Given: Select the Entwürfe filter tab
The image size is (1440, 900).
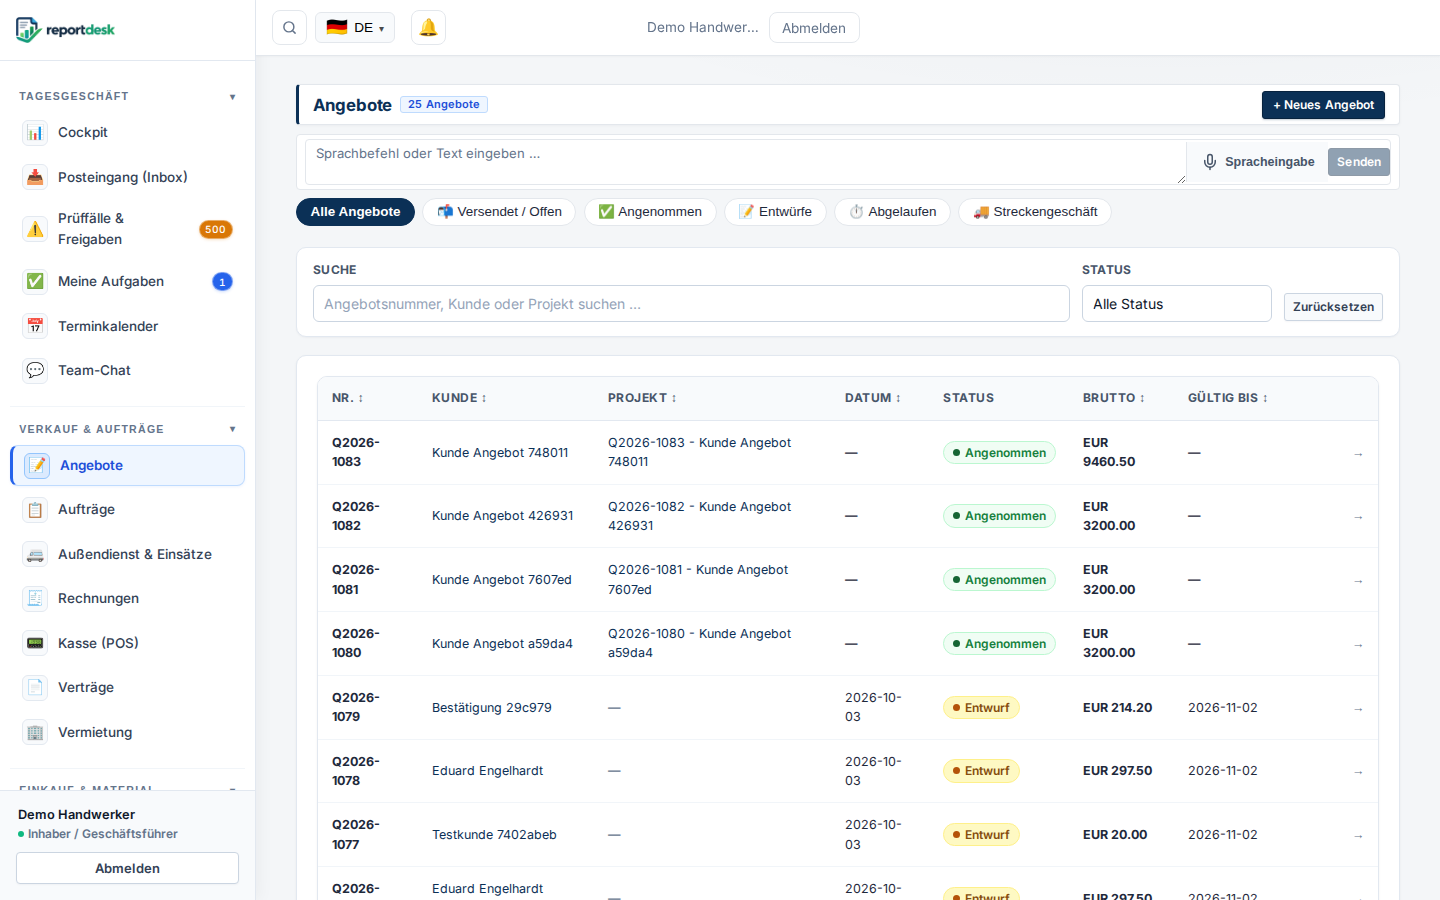Looking at the screenshot, I should [x=775, y=212].
